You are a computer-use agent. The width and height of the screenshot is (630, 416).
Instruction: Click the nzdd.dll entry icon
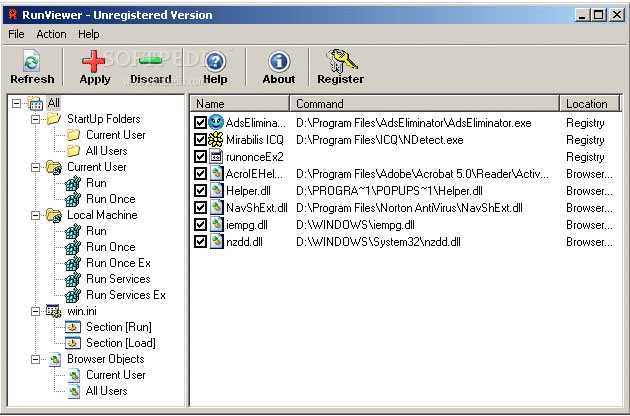click(216, 242)
